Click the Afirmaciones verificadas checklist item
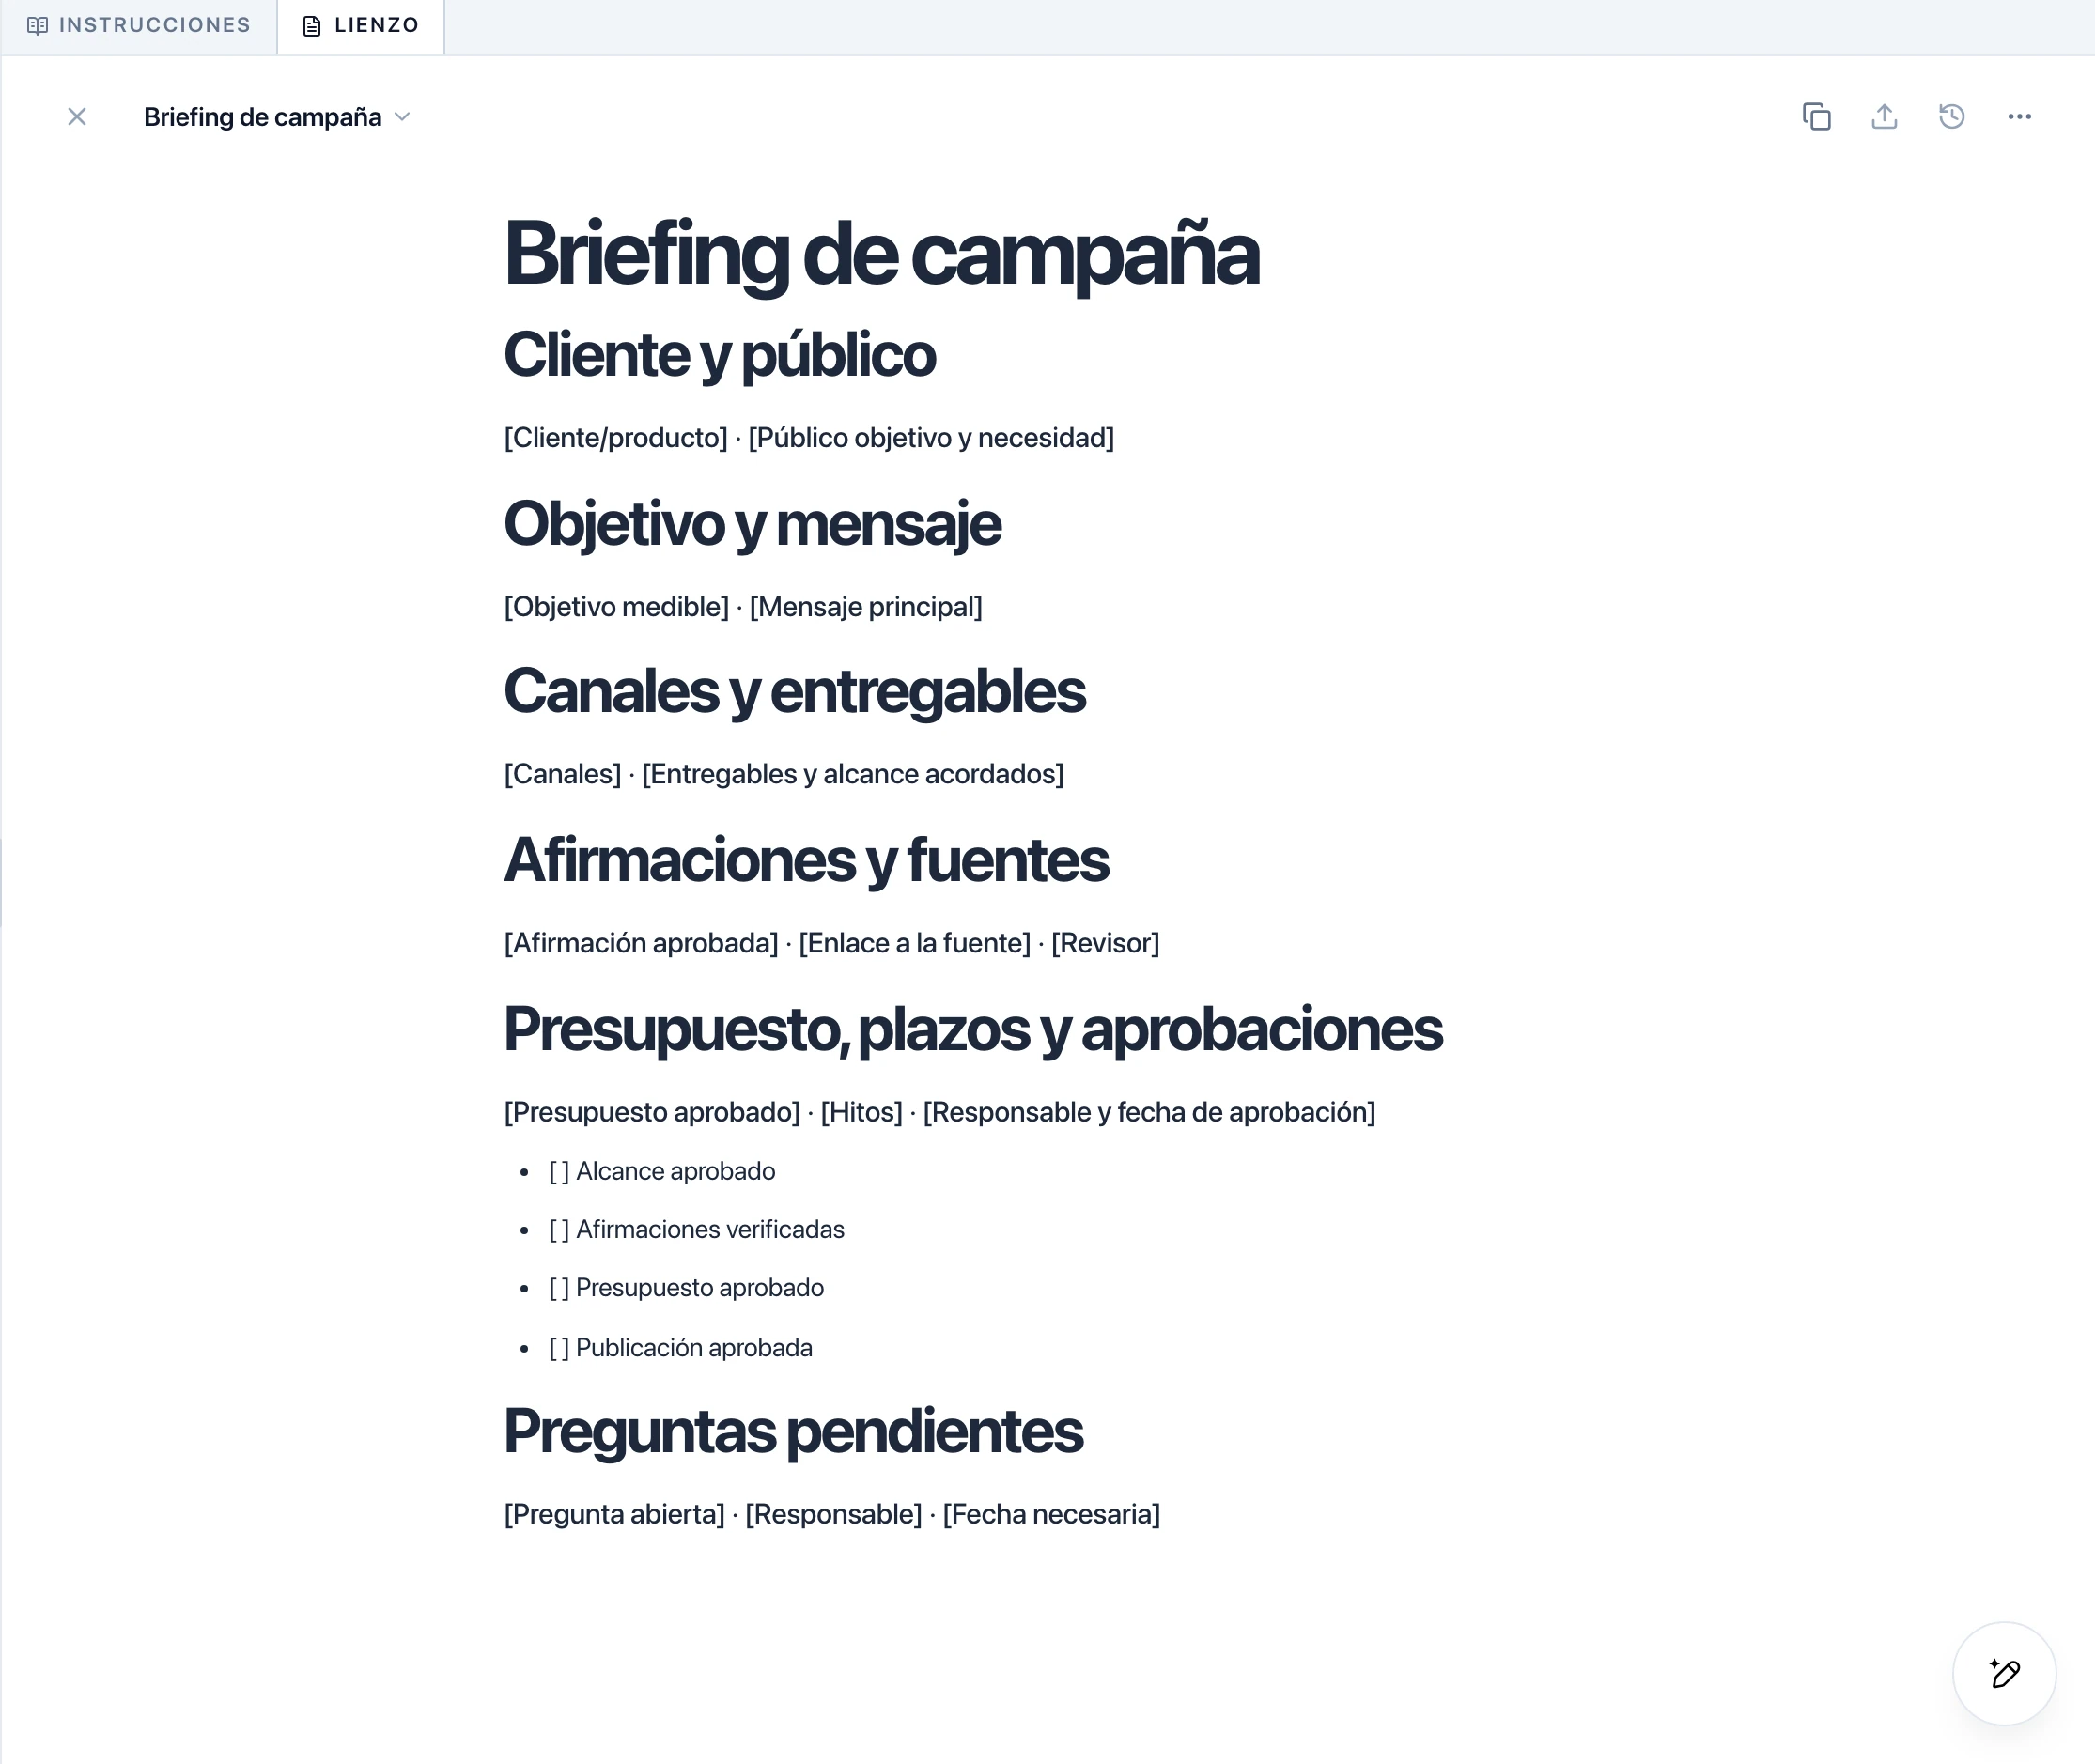 point(697,1229)
